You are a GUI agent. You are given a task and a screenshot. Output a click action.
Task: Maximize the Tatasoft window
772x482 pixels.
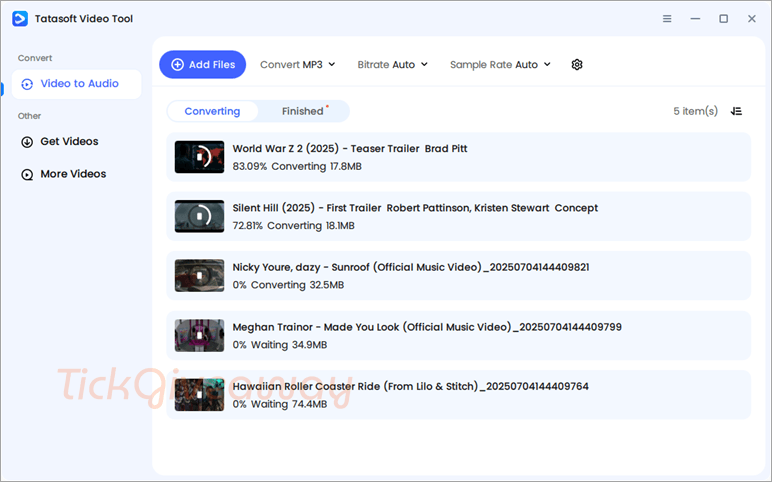point(723,19)
